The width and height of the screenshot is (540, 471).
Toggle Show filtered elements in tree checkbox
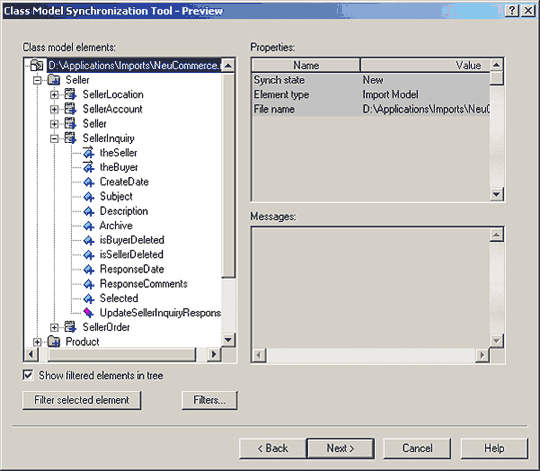coord(28,375)
